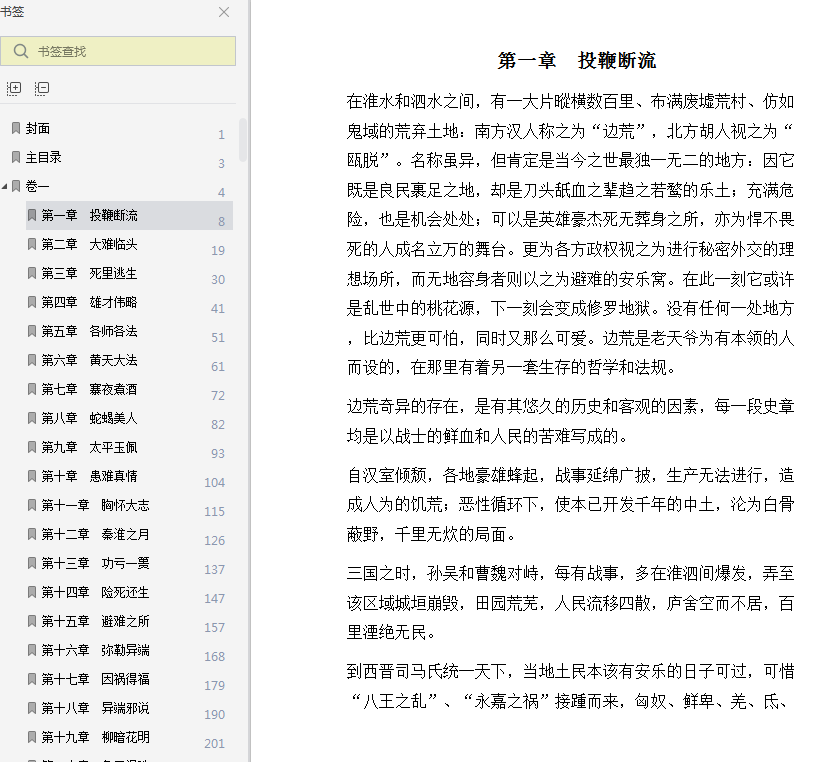This screenshot has width=840, height=762.
Task: Click the bookmark icon beside 第十三章
Action: 32,563
